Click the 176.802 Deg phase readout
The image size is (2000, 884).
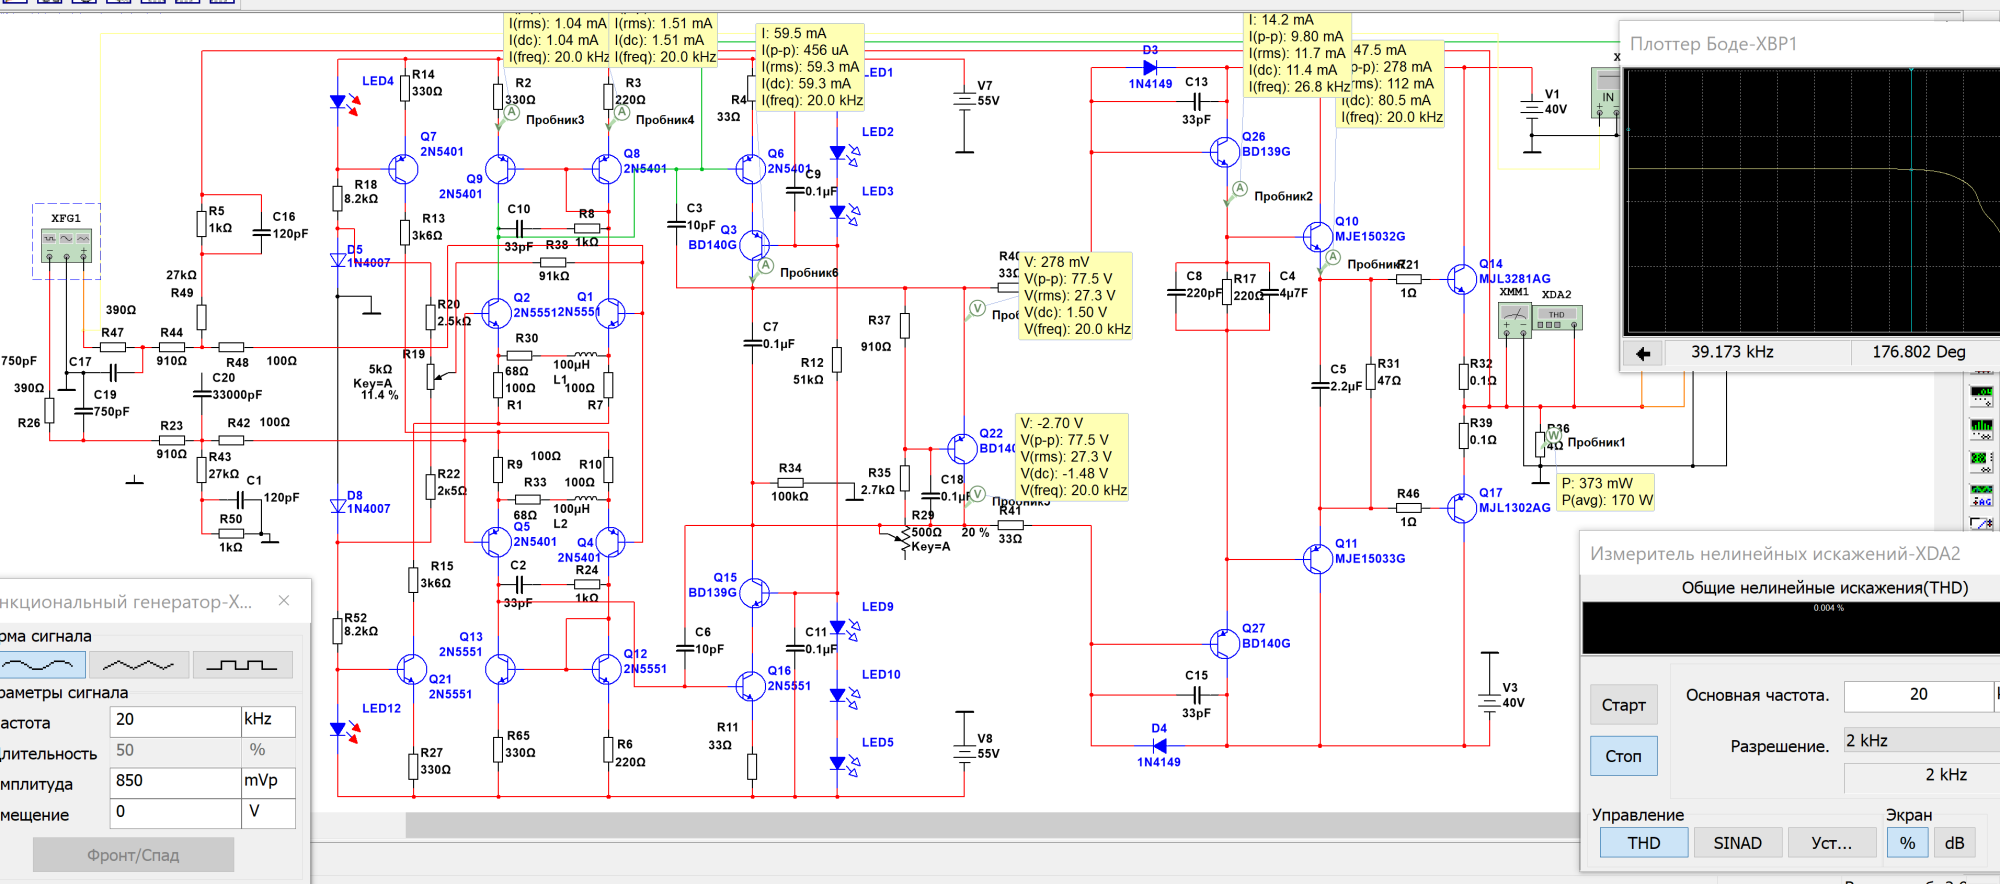[x=1918, y=352]
